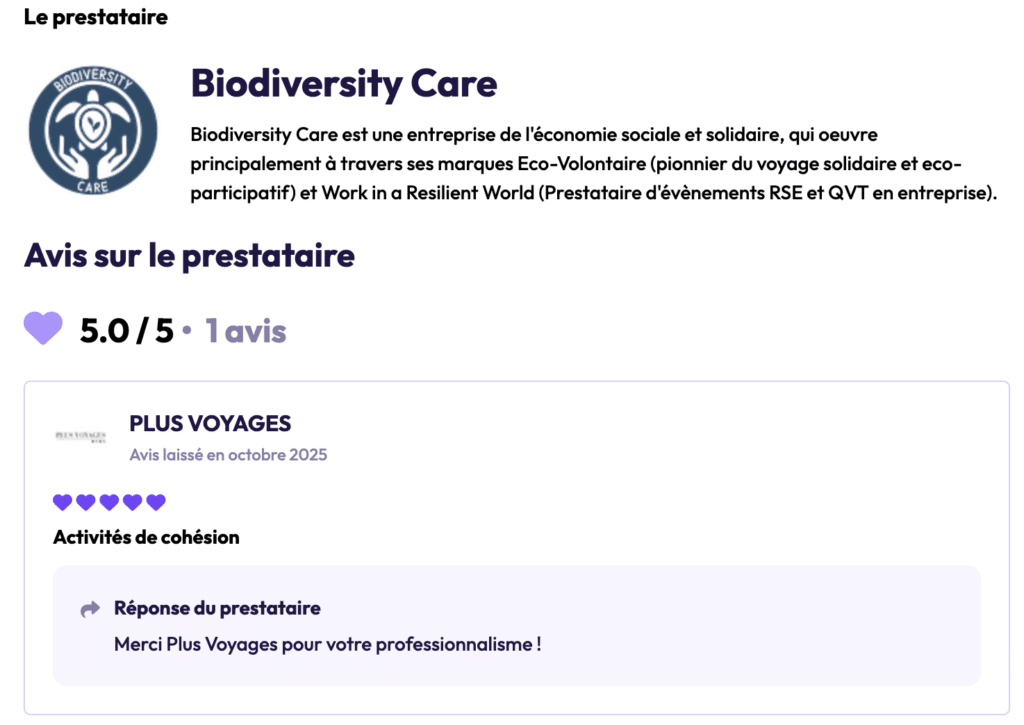
Task: Click the "Merci Plus Voyages" reply text
Action: 328,644
